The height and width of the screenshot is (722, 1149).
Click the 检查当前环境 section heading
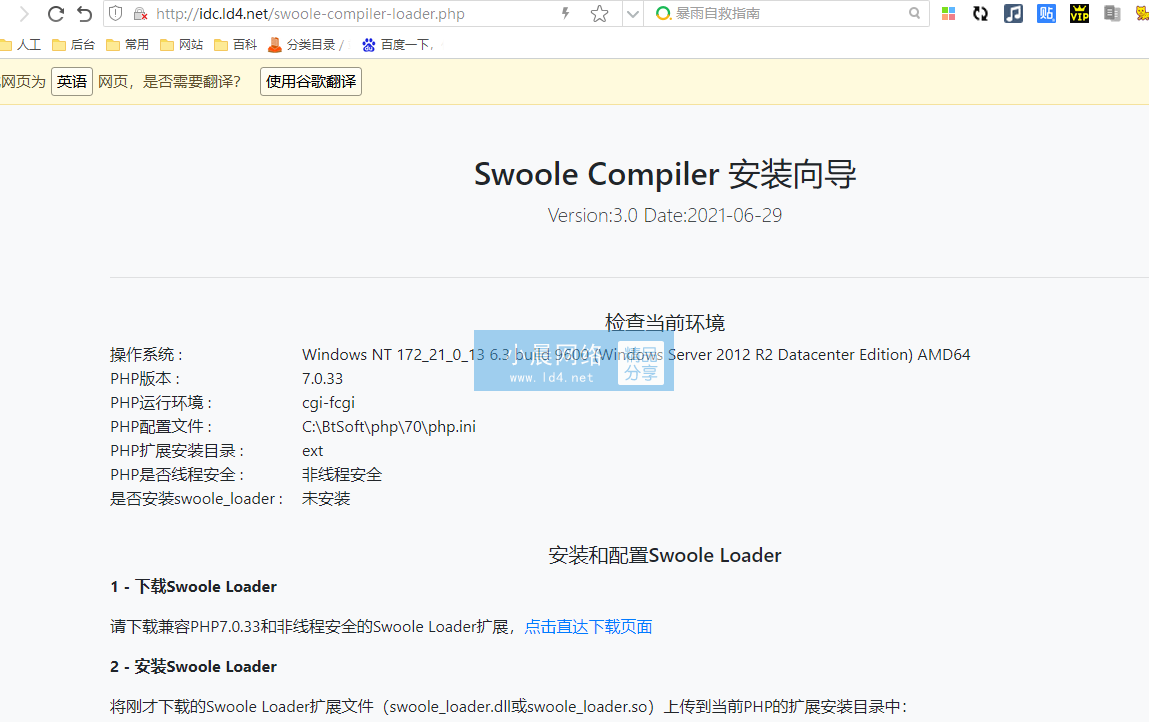click(665, 323)
